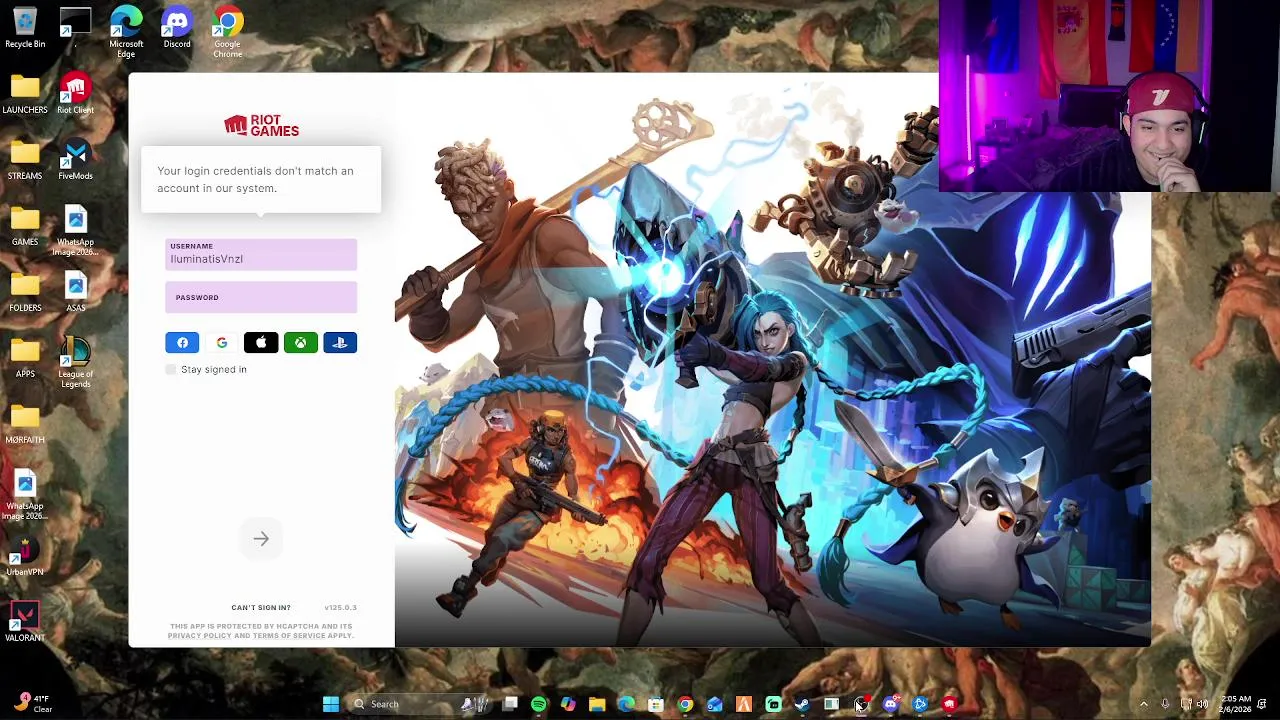Click the login arrow submit button
This screenshot has width=1280, height=720.
pos(261,539)
